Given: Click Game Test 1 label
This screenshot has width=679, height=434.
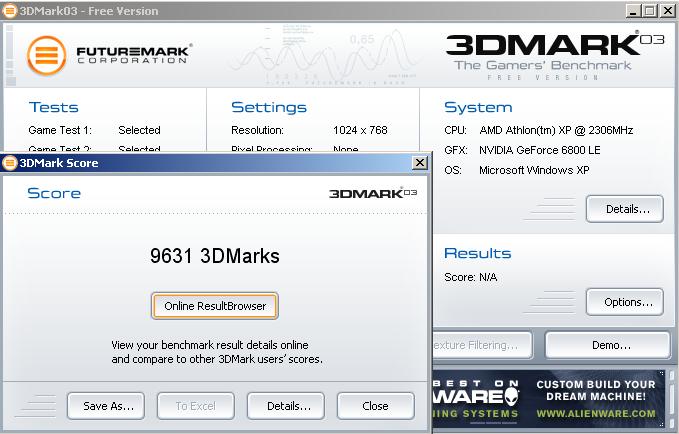Looking at the screenshot, I should point(60,130).
